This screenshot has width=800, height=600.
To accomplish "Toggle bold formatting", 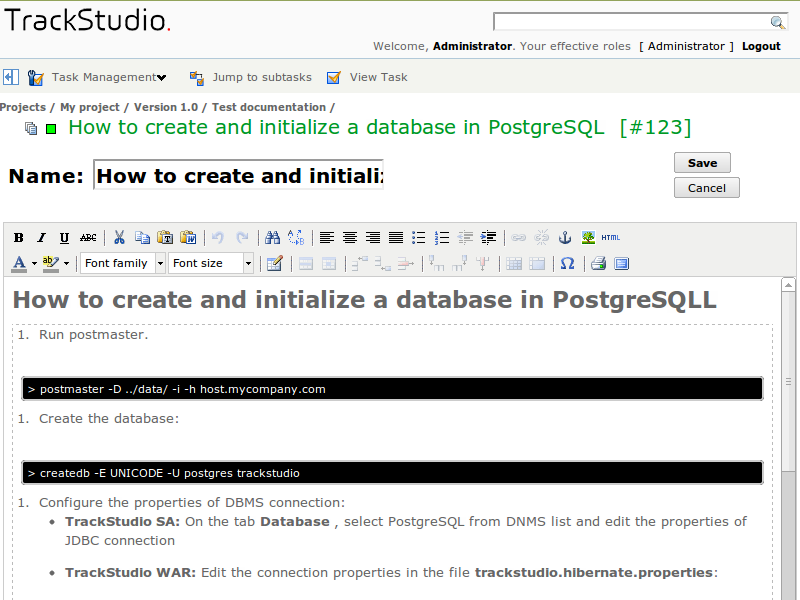I will 19,237.
